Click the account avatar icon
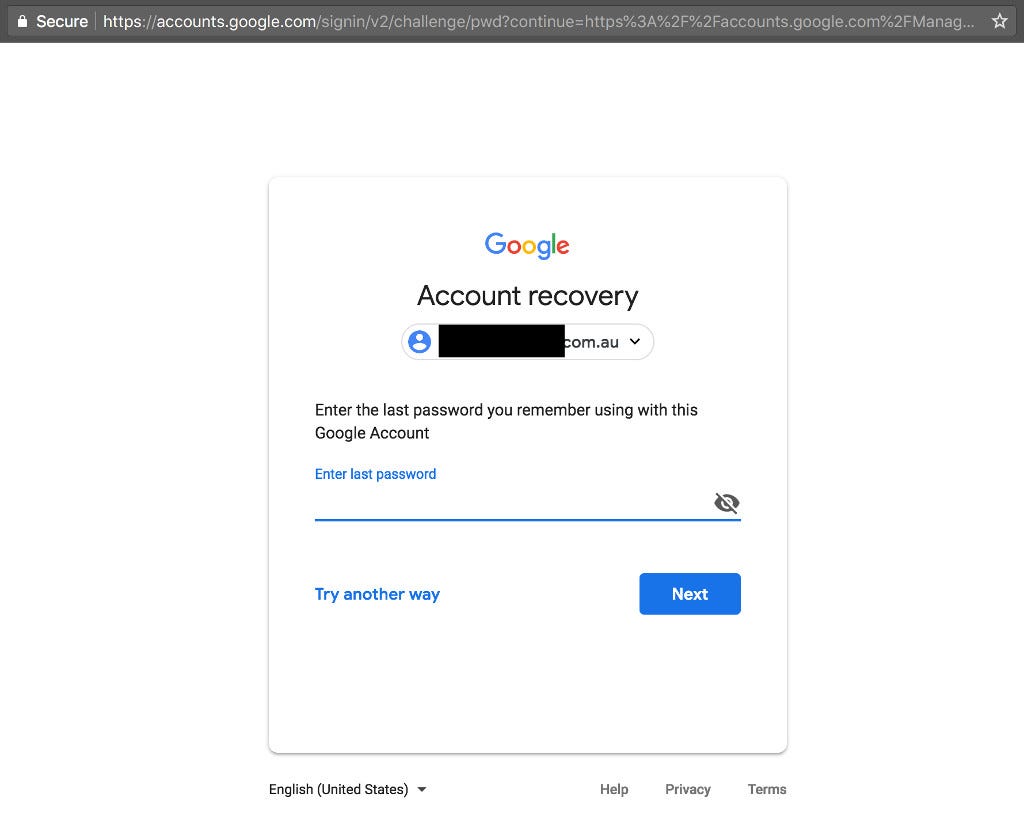 click(419, 342)
